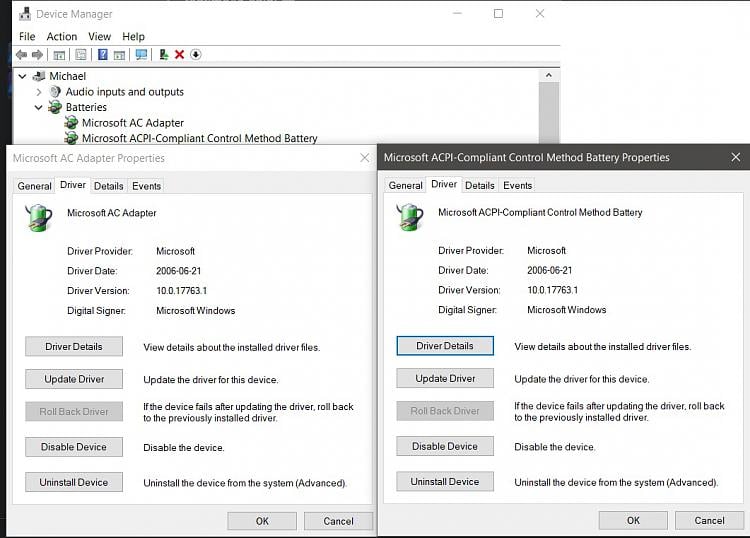Click Cancel in ACPI Battery Properties
Screen dimensions: 750x538
pos(709,520)
